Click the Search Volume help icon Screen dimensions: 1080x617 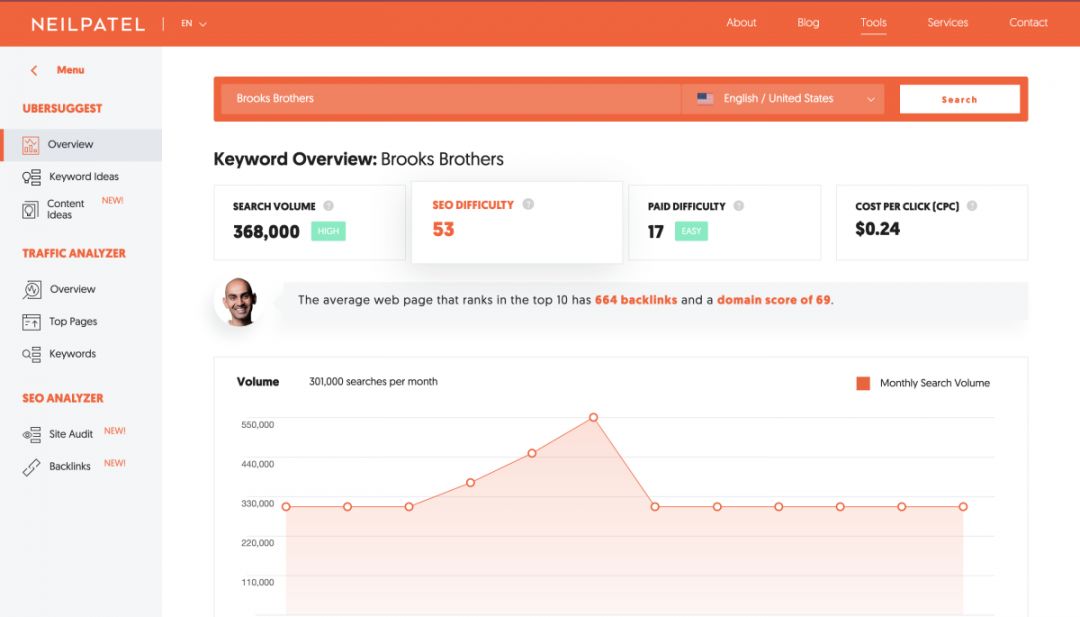pyautogui.click(x=329, y=206)
